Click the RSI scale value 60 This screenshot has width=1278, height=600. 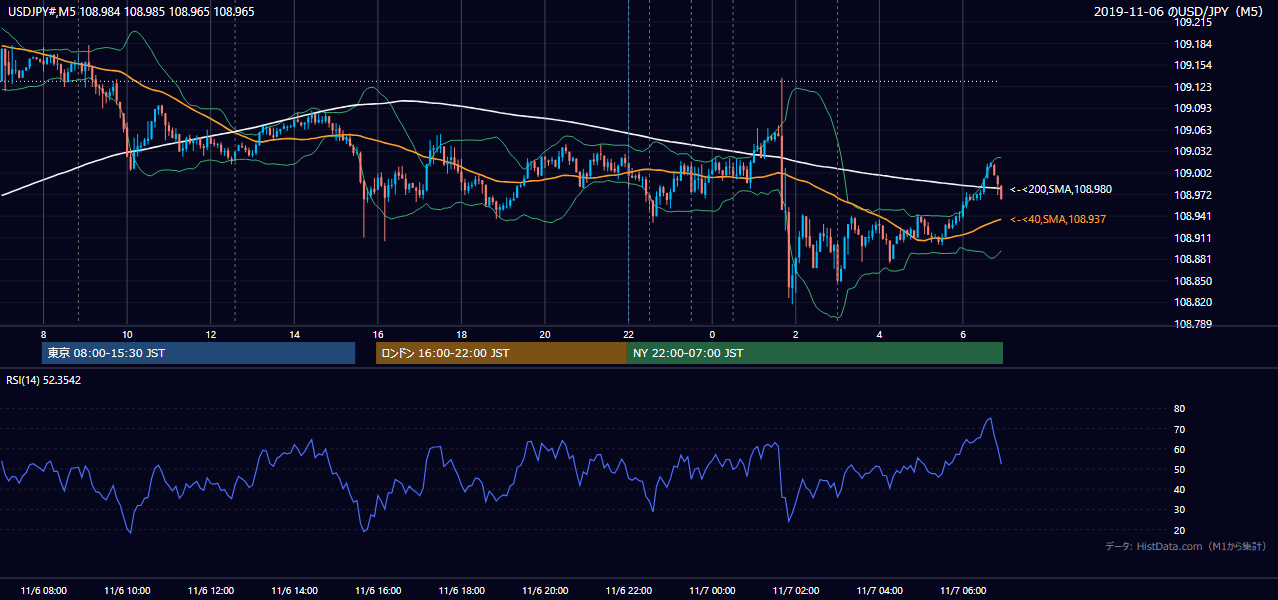(1179, 449)
